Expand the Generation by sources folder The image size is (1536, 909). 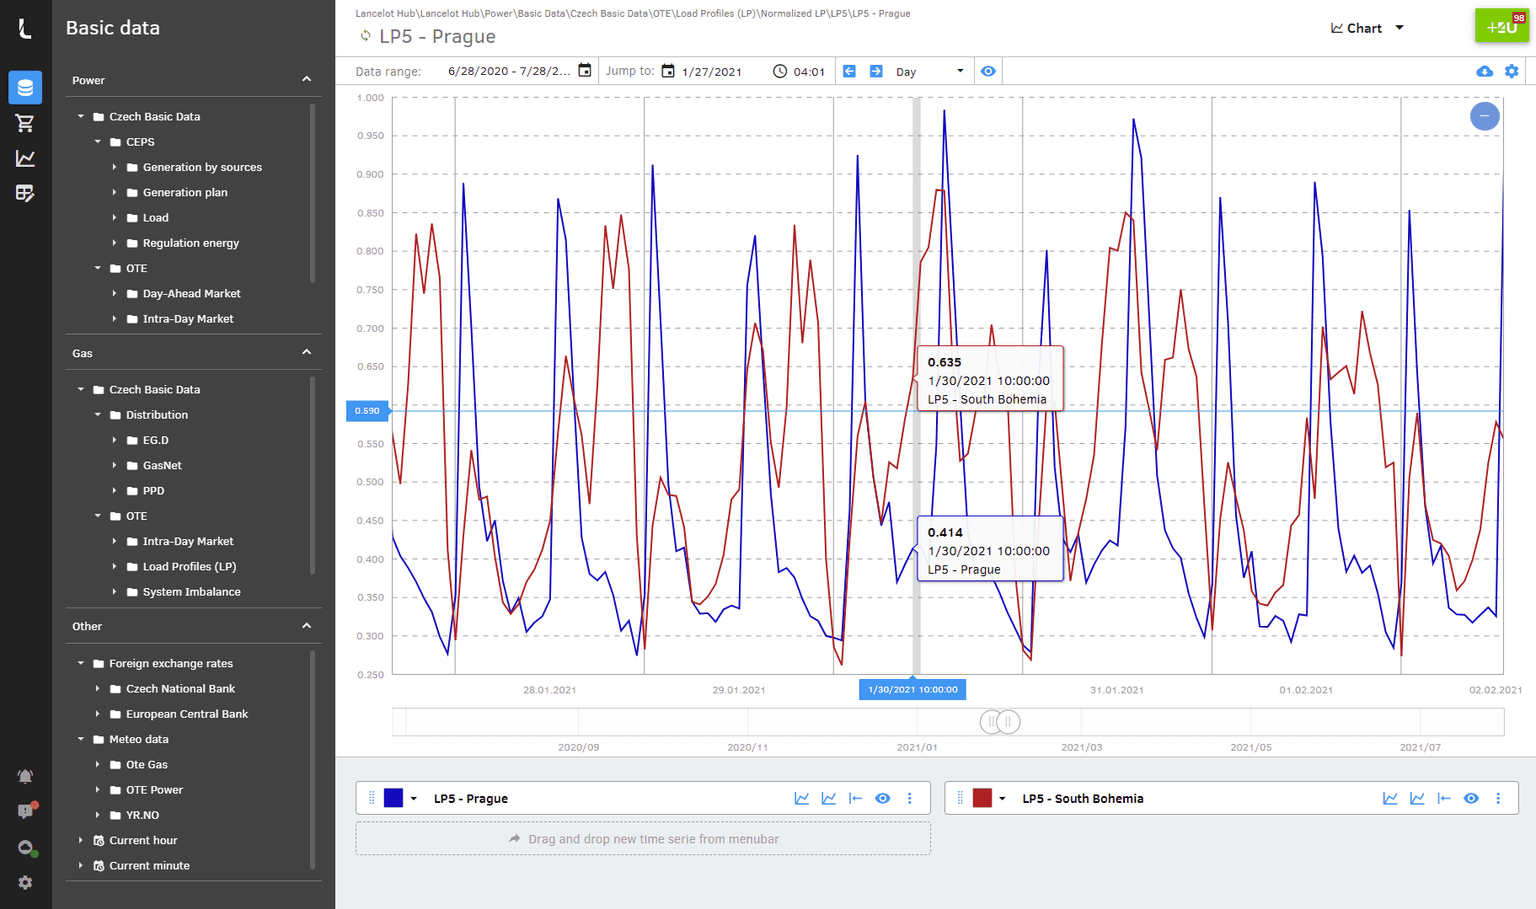[114, 167]
